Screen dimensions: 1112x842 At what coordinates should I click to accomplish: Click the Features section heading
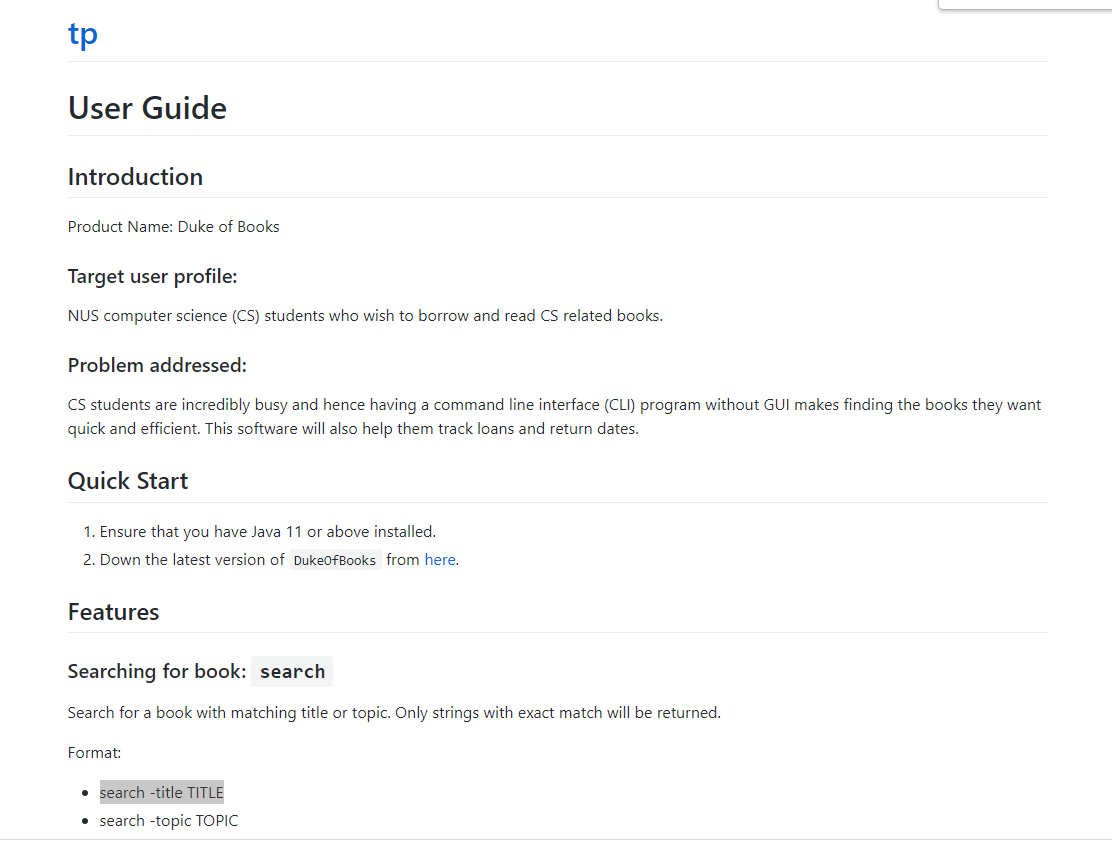coord(113,611)
